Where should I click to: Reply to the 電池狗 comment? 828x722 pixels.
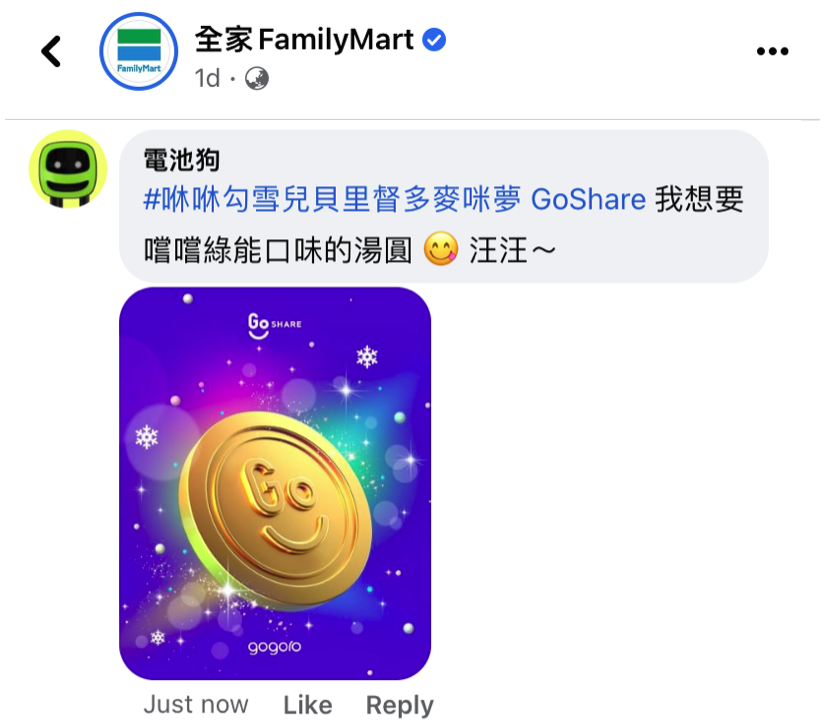click(400, 705)
